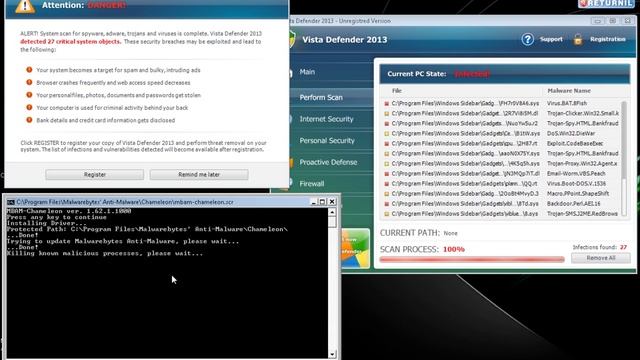Click the Register button

click(x=95, y=174)
